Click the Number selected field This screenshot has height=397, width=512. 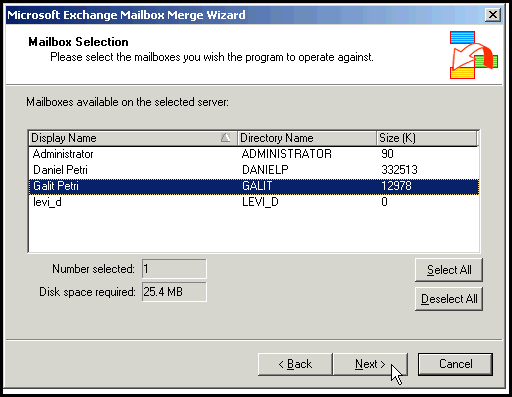[x=174, y=269]
